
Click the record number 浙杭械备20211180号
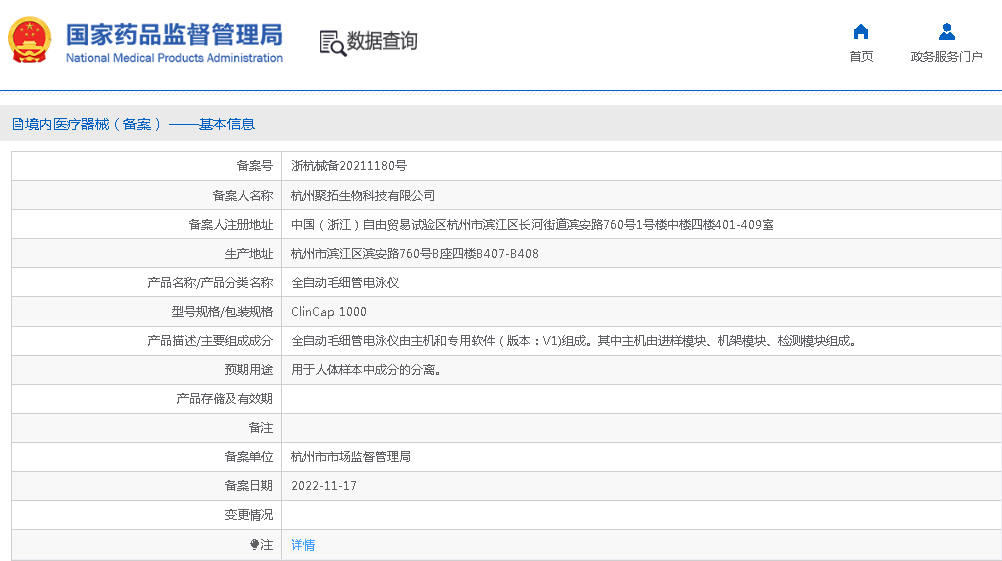(x=348, y=166)
